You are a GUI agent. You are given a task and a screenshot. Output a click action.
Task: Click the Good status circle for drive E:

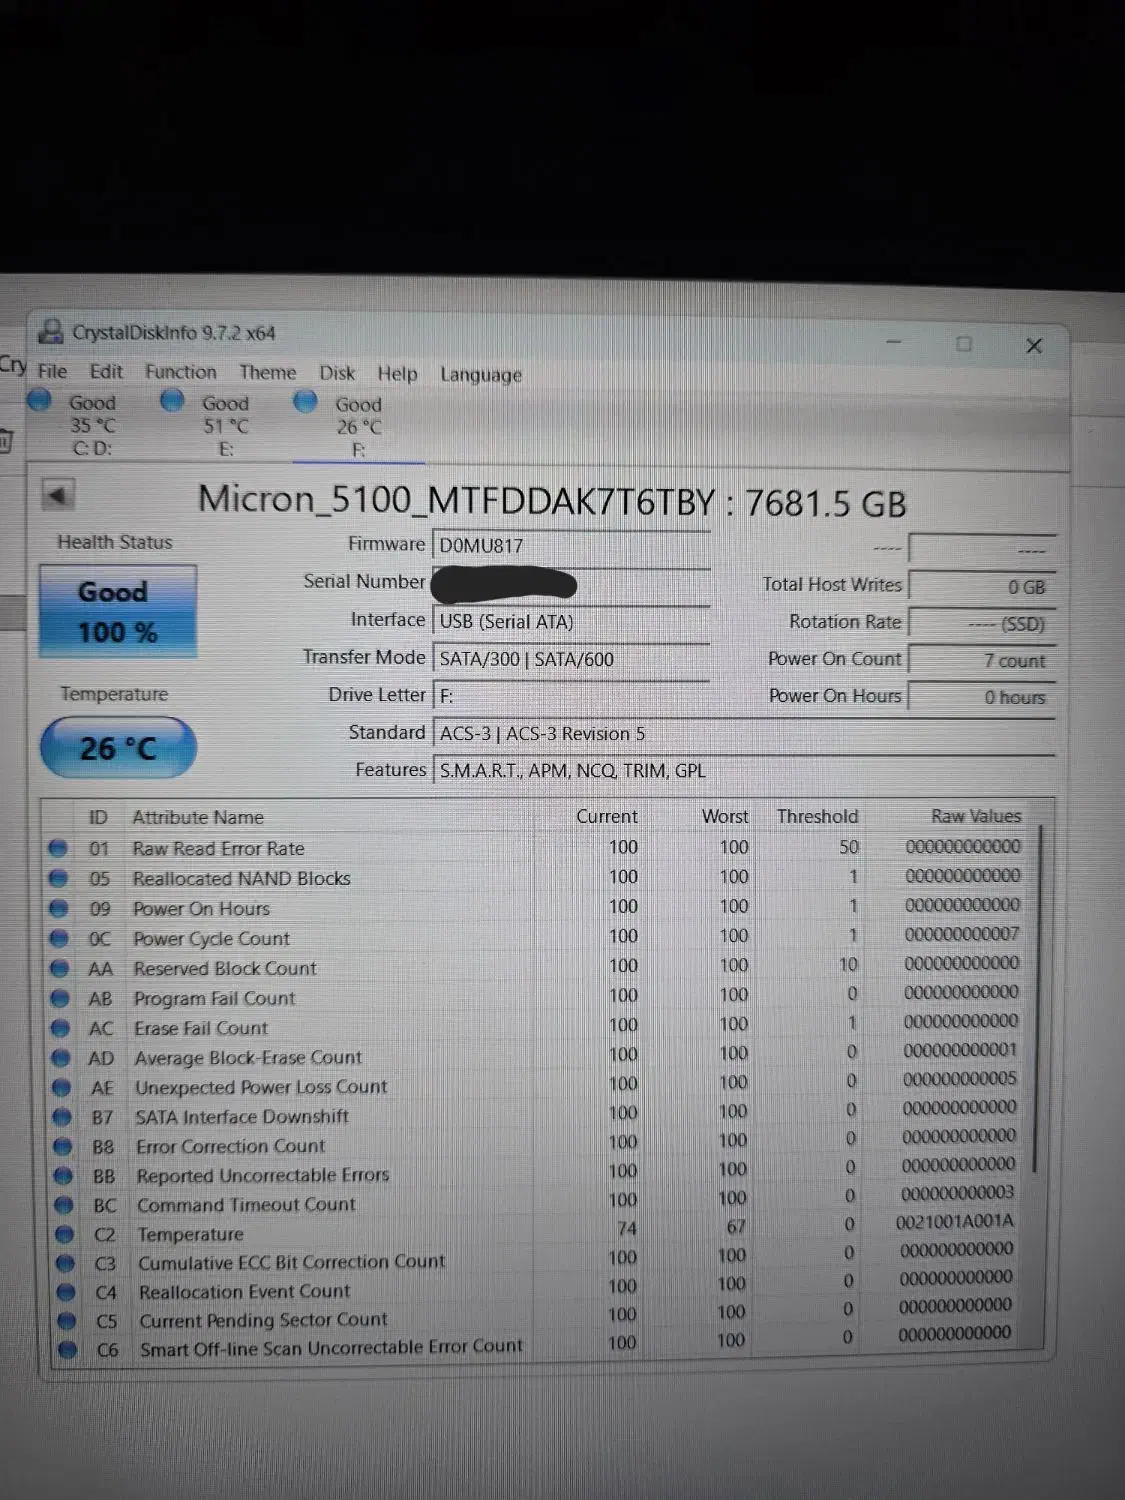coord(171,400)
